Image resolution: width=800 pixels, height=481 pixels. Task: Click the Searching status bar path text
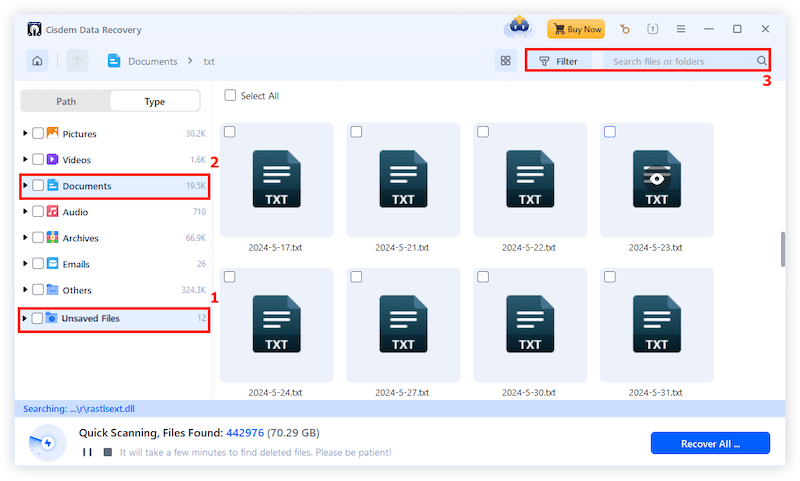[x=79, y=409]
